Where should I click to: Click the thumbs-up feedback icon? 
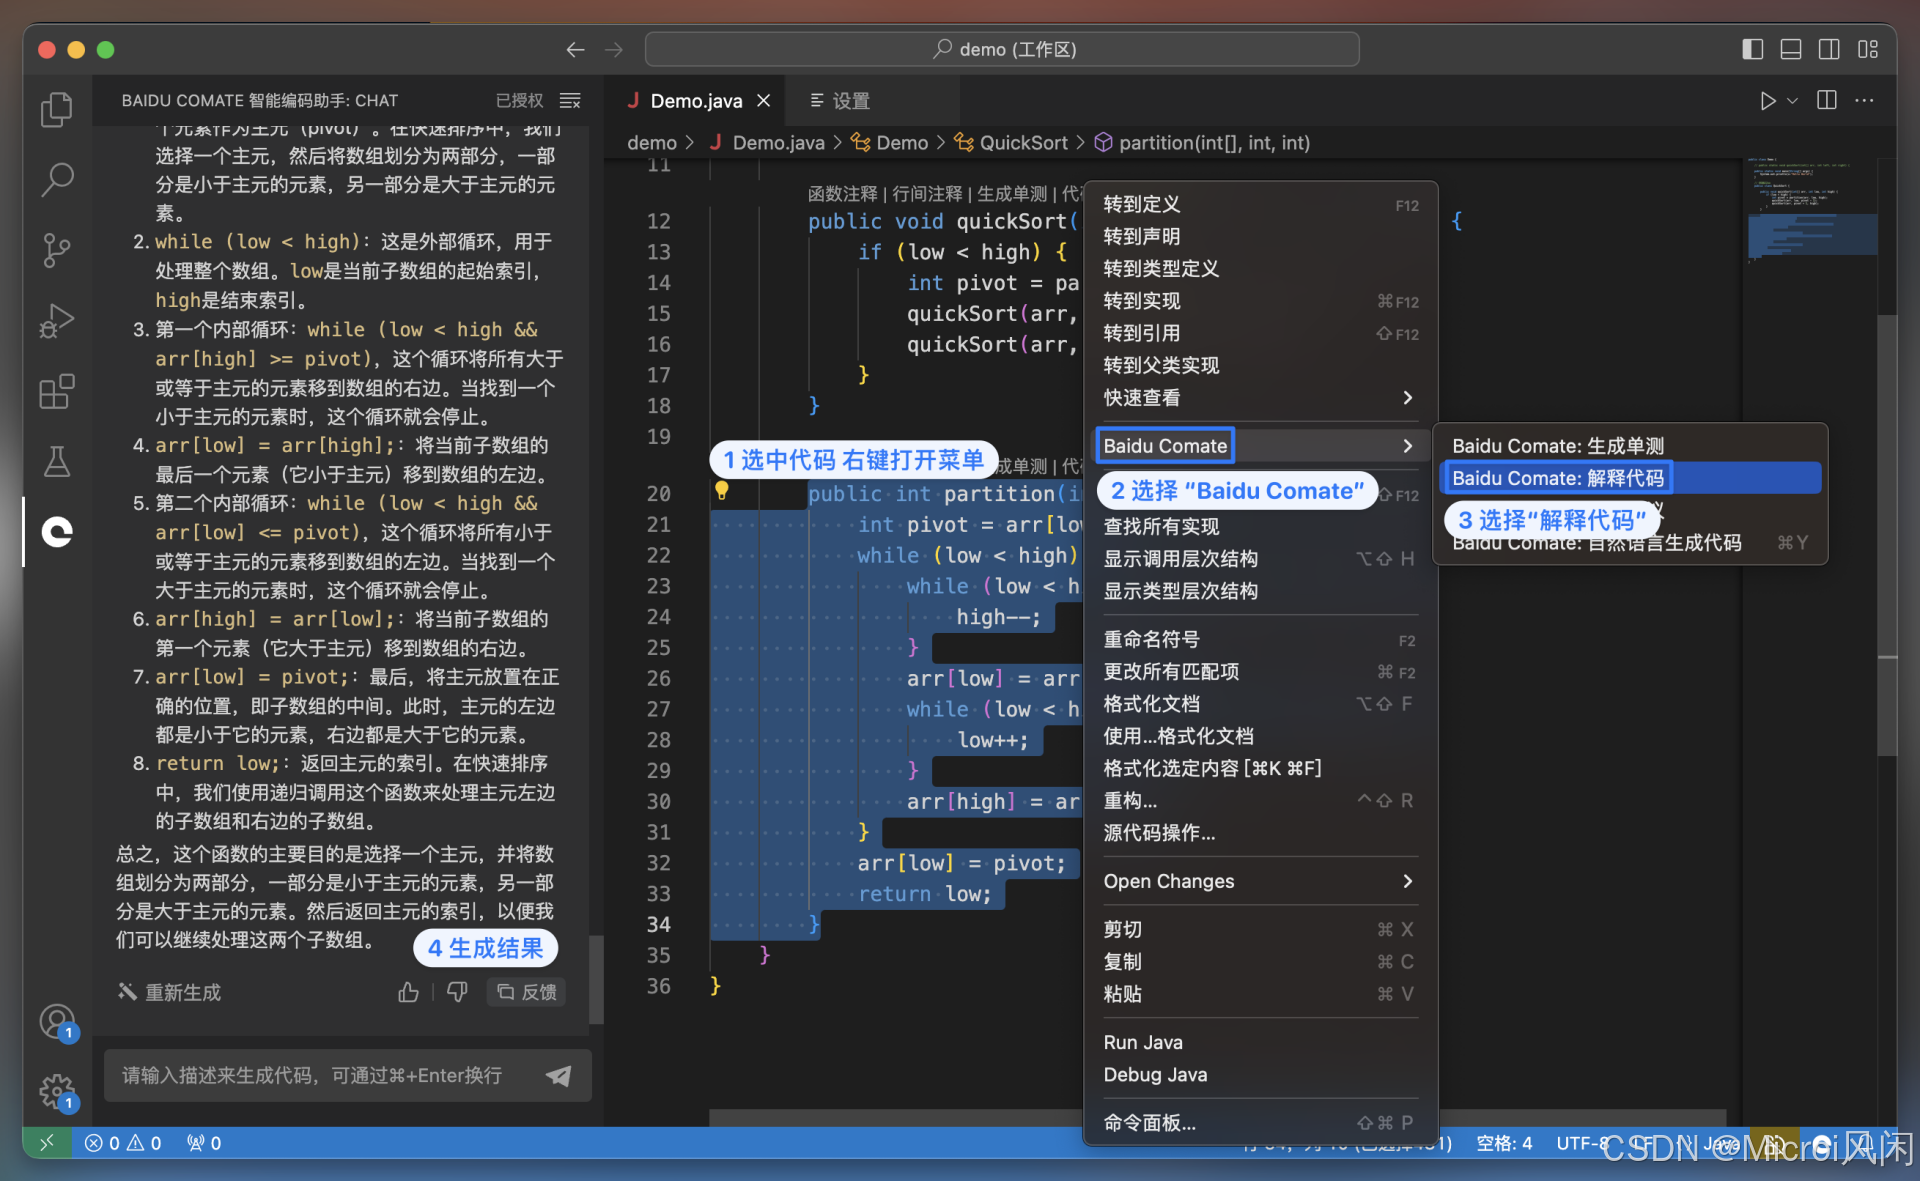tap(408, 992)
